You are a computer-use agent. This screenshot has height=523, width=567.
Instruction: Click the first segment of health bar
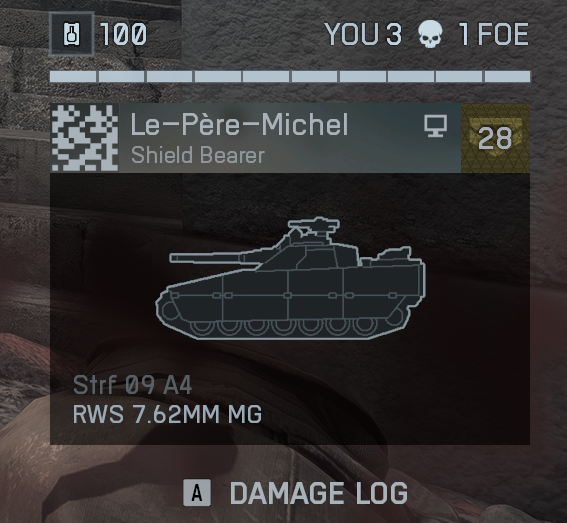click(x=73, y=76)
